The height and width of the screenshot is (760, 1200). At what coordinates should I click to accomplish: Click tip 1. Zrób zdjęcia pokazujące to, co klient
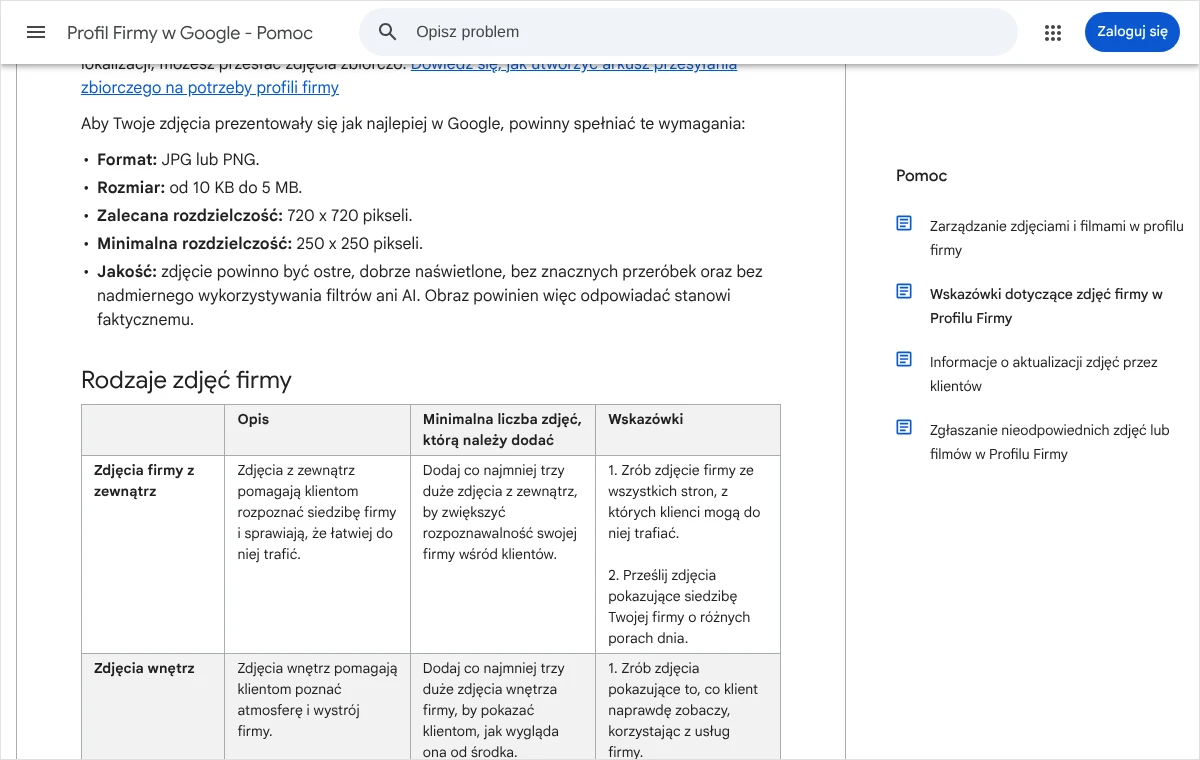coord(683,709)
